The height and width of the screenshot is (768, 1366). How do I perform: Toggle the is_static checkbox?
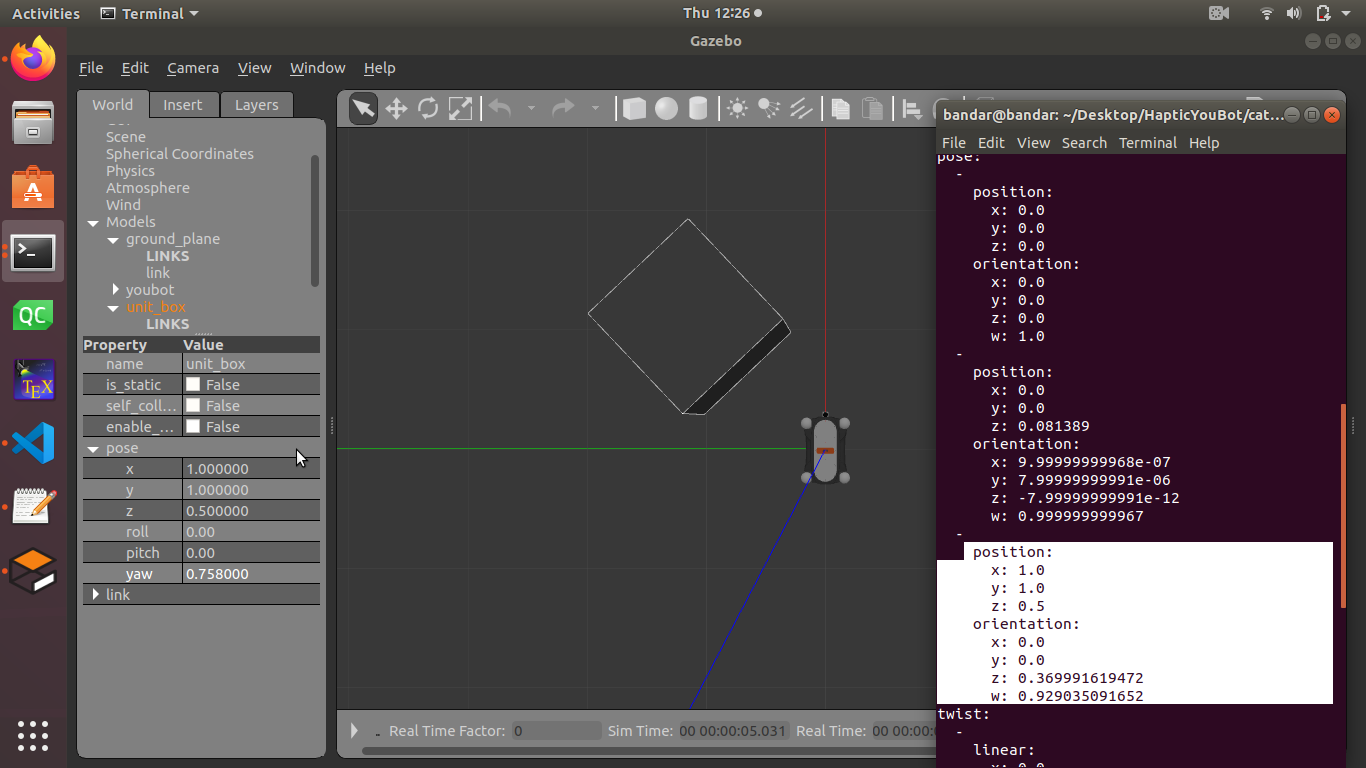[x=193, y=385]
